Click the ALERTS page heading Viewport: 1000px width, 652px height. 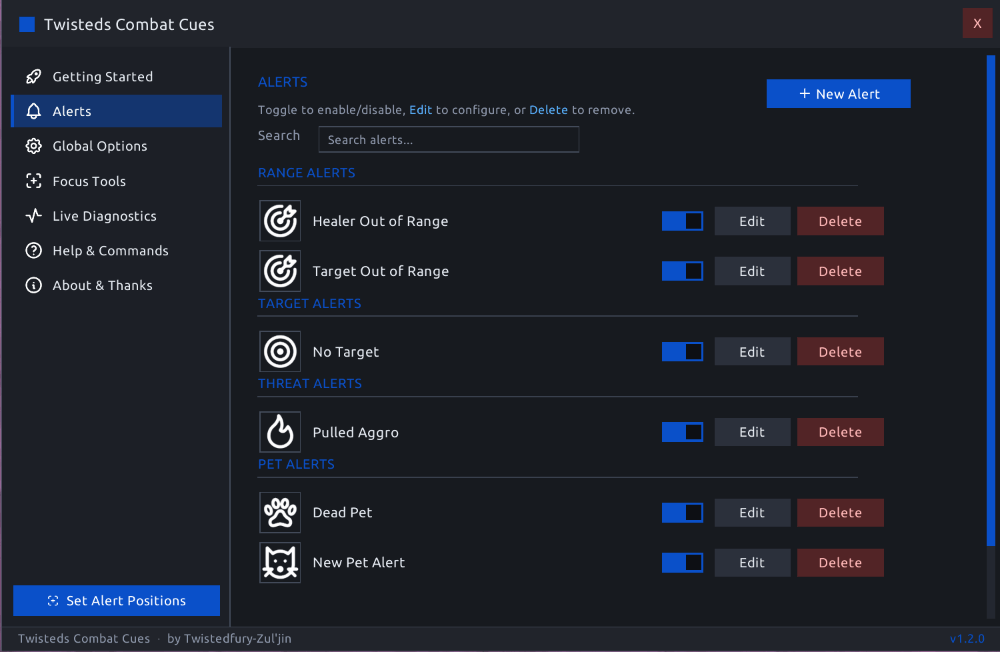point(283,82)
